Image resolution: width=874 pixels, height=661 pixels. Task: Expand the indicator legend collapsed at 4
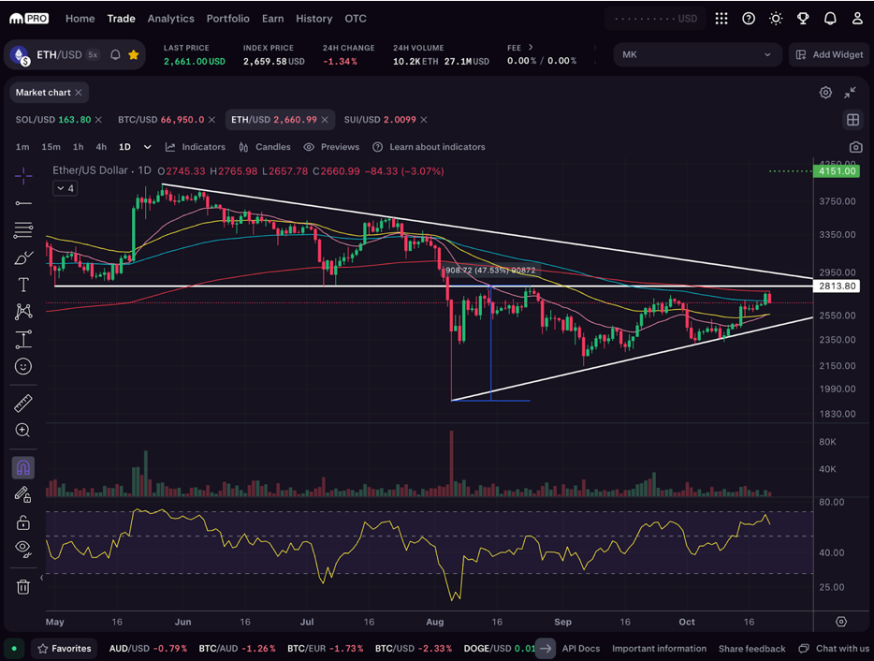pos(64,188)
